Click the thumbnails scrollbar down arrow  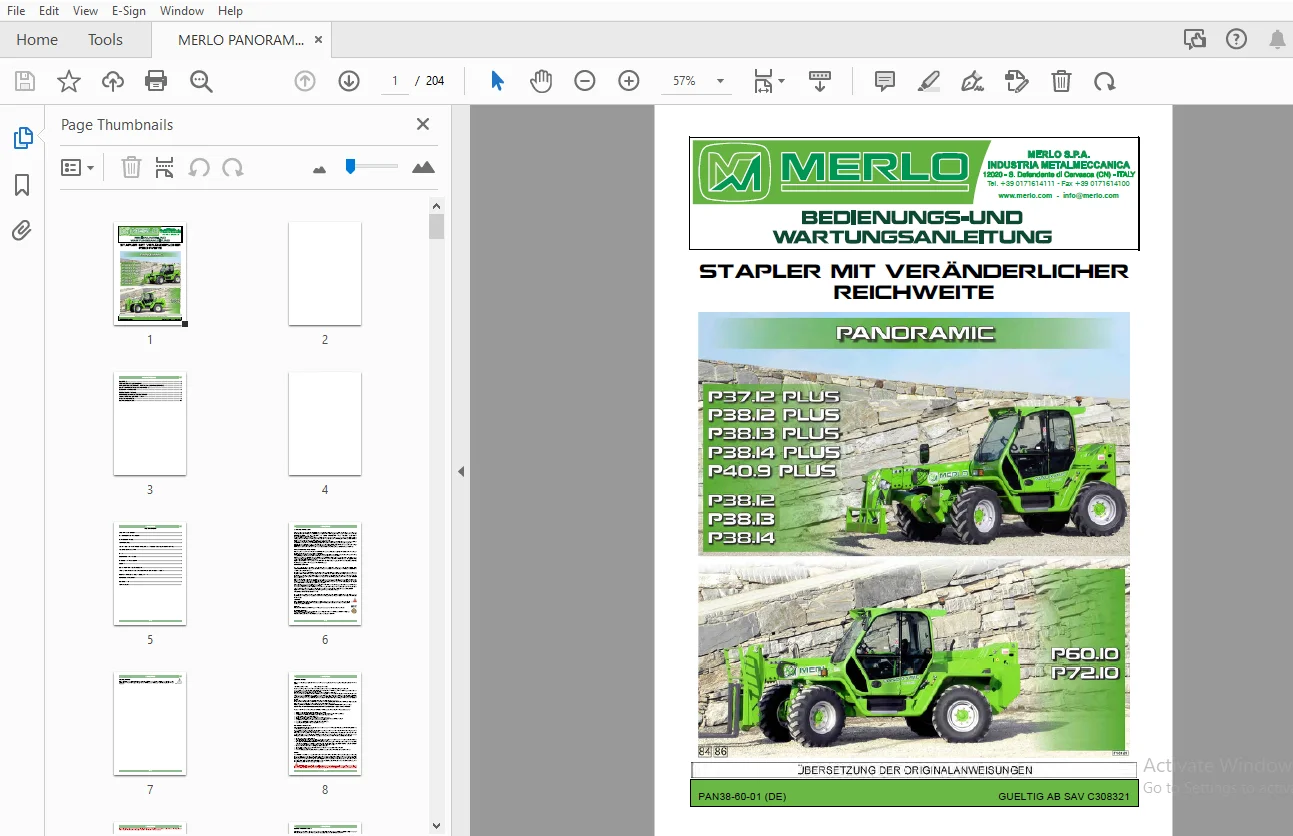(x=436, y=826)
